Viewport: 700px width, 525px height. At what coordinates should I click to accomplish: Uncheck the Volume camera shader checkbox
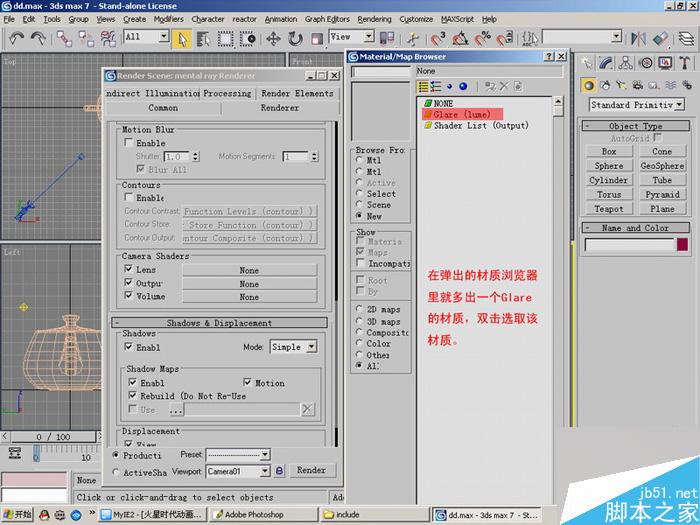[129, 295]
